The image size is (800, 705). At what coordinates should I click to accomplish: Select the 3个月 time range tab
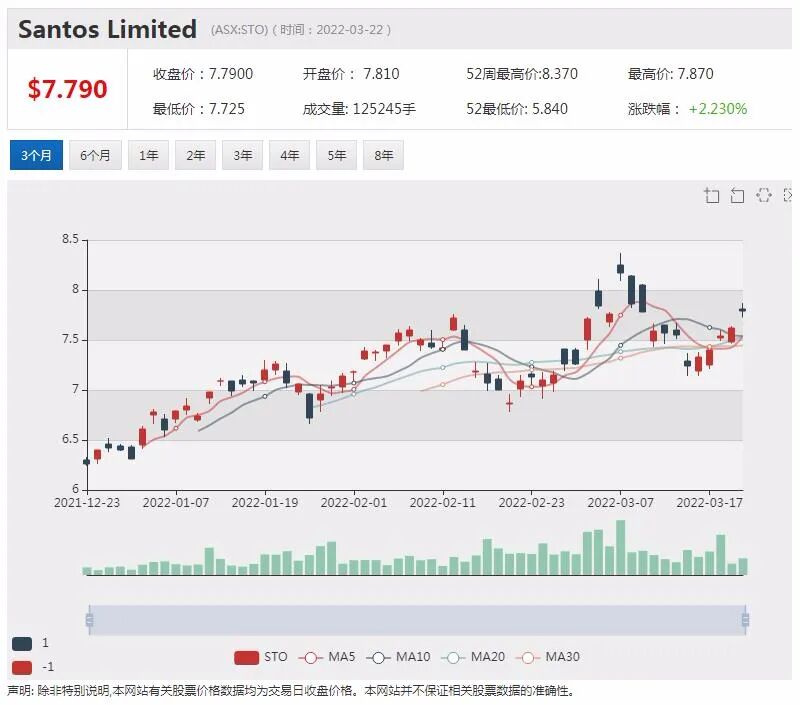pos(36,155)
